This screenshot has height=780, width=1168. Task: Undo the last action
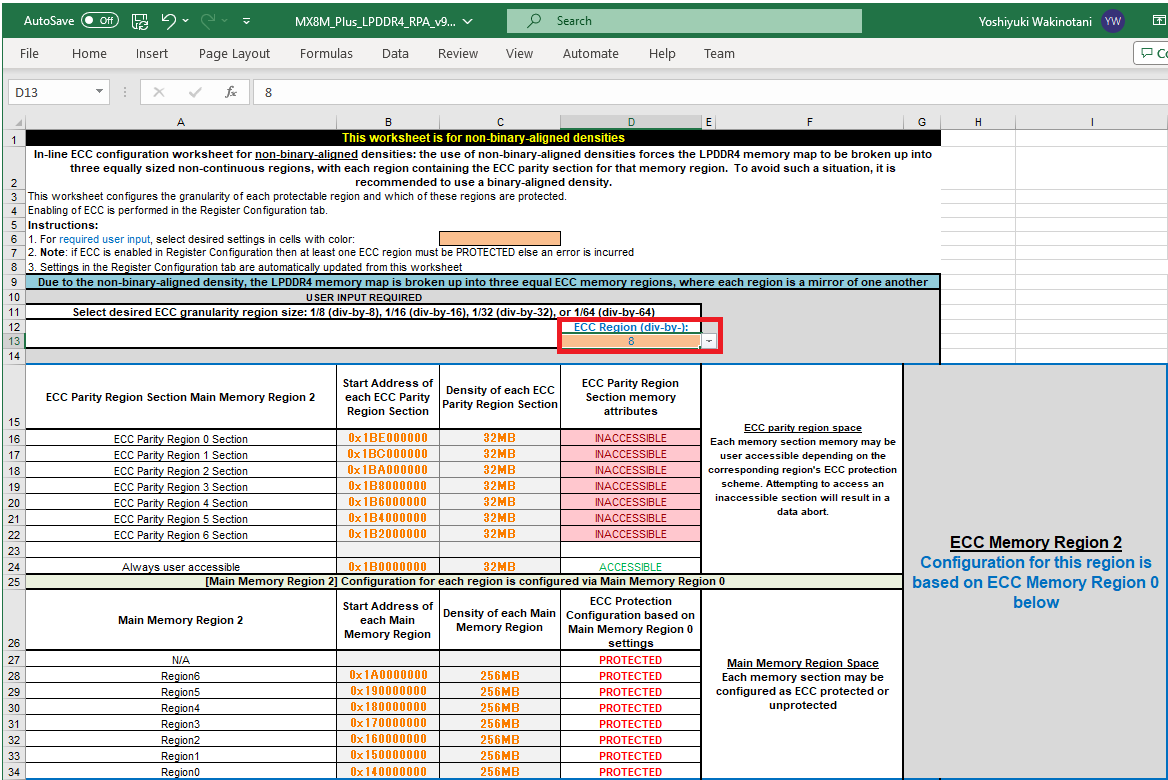pyautogui.click(x=168, y=21)
